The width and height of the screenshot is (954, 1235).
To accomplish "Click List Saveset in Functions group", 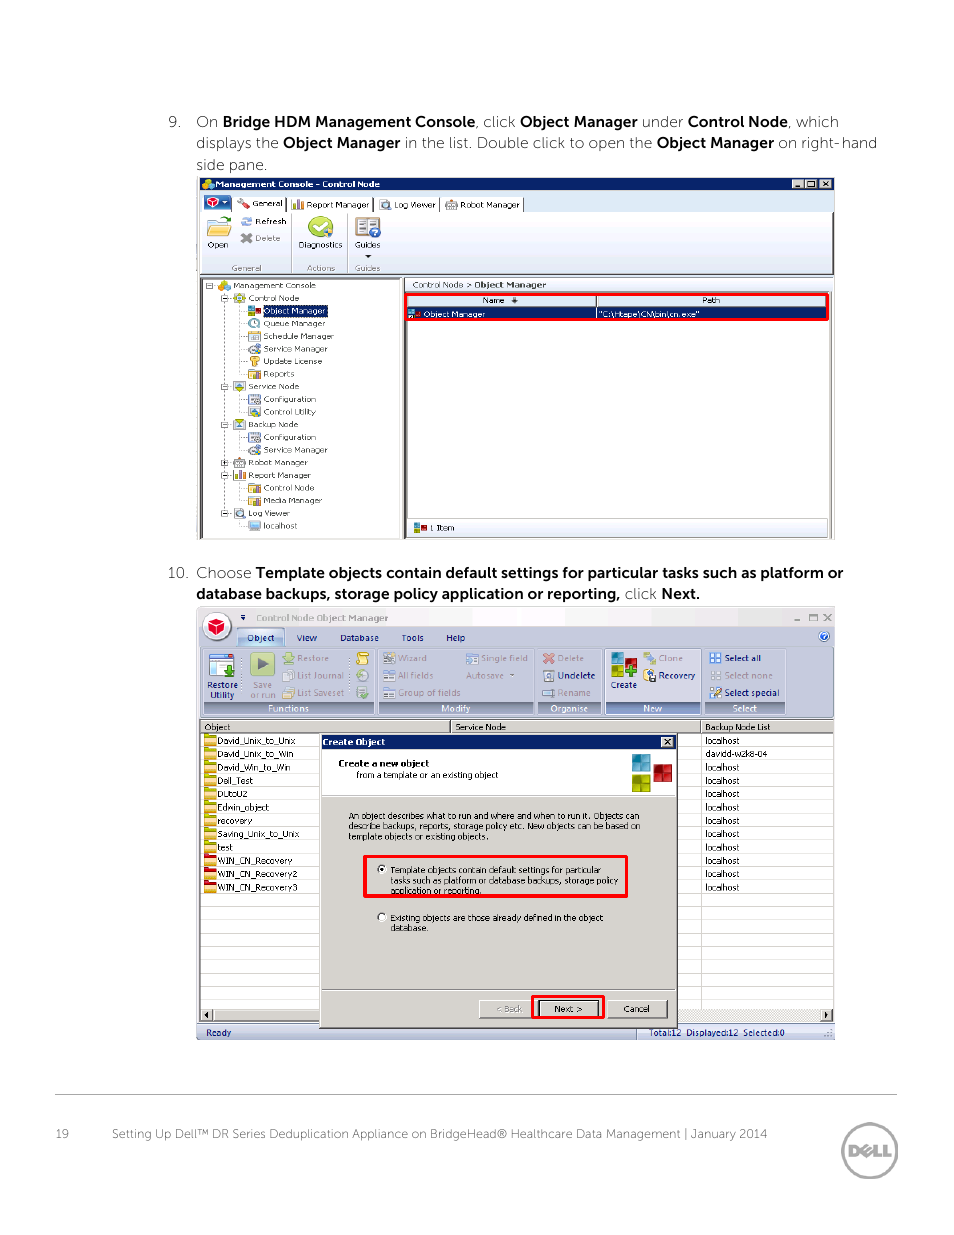I will click(x=313, y=693).
